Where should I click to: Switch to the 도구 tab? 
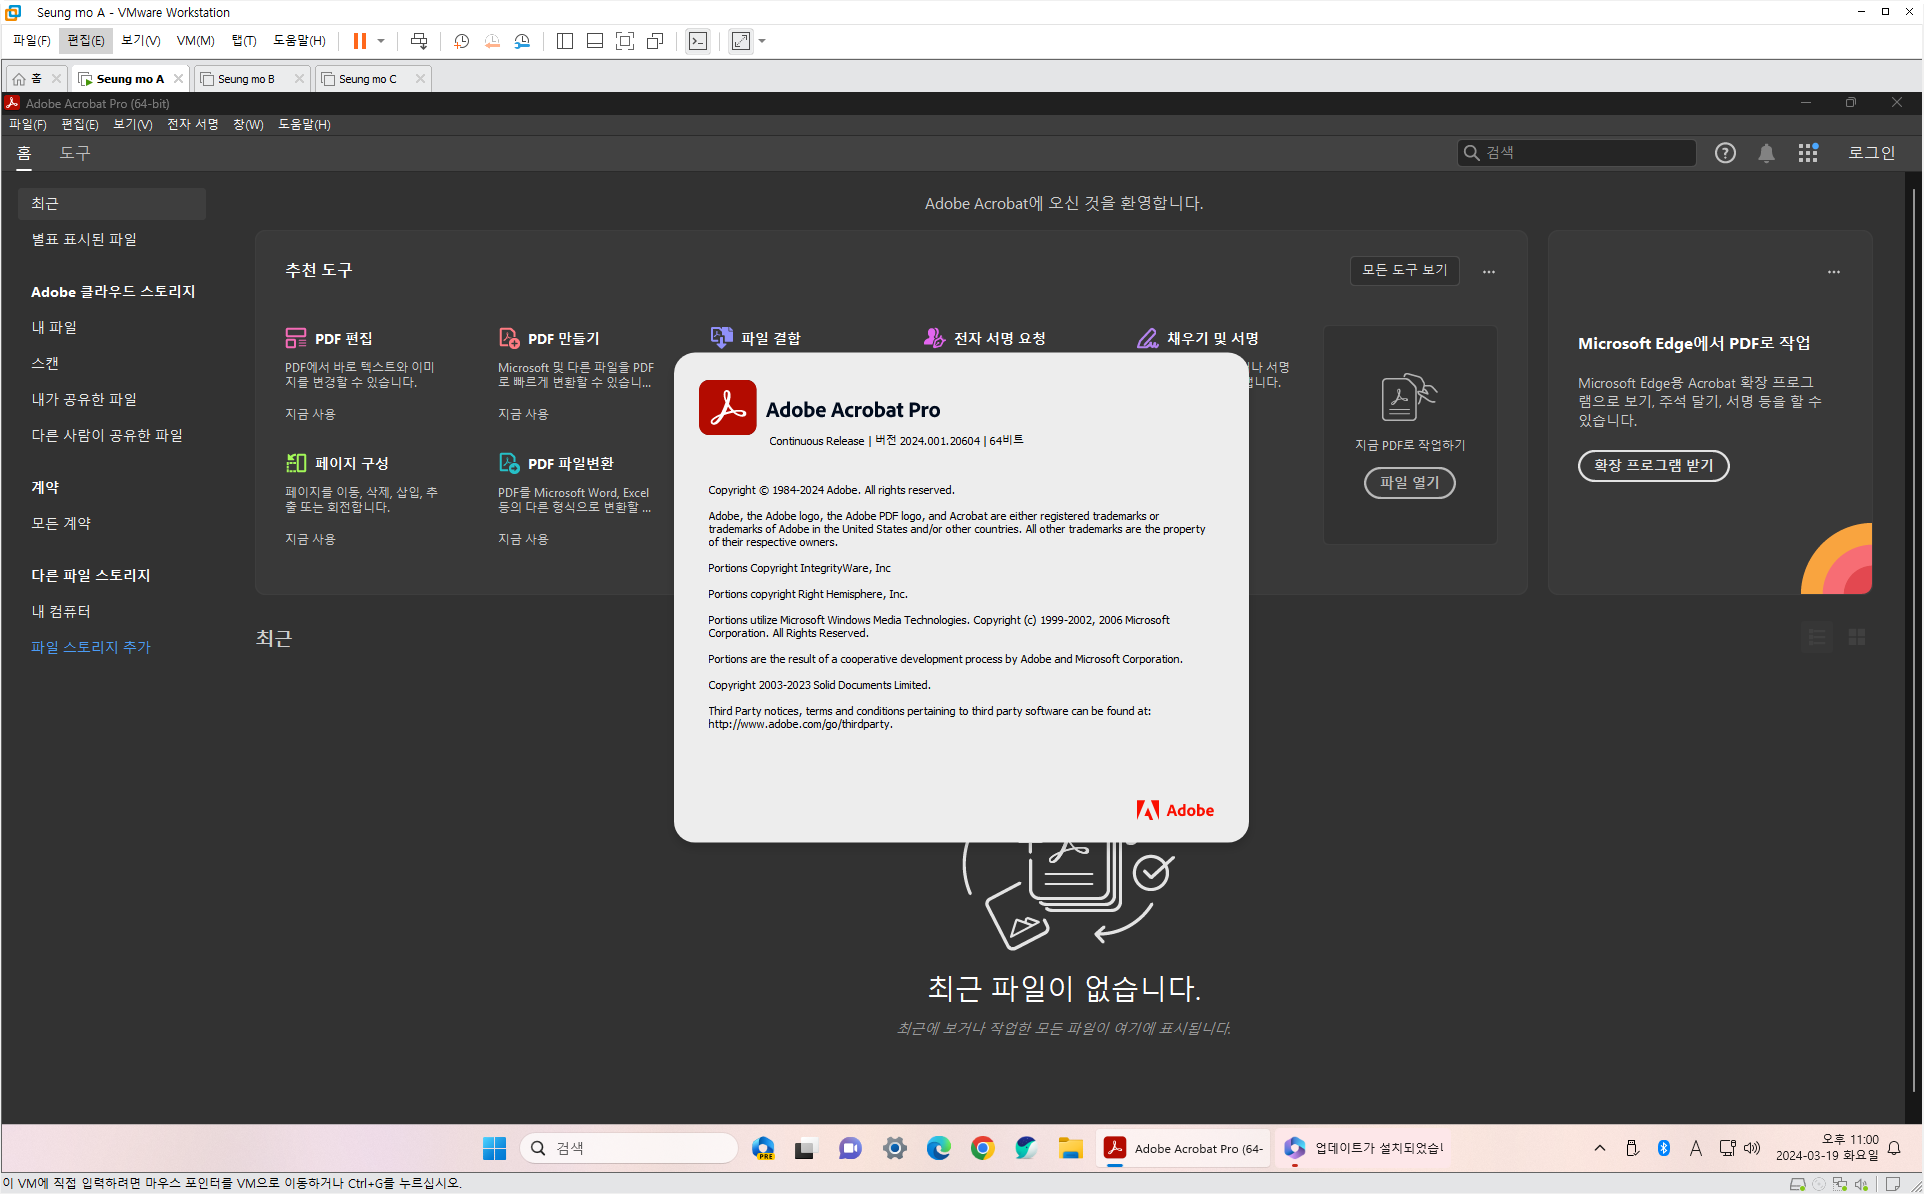point(75,153)
